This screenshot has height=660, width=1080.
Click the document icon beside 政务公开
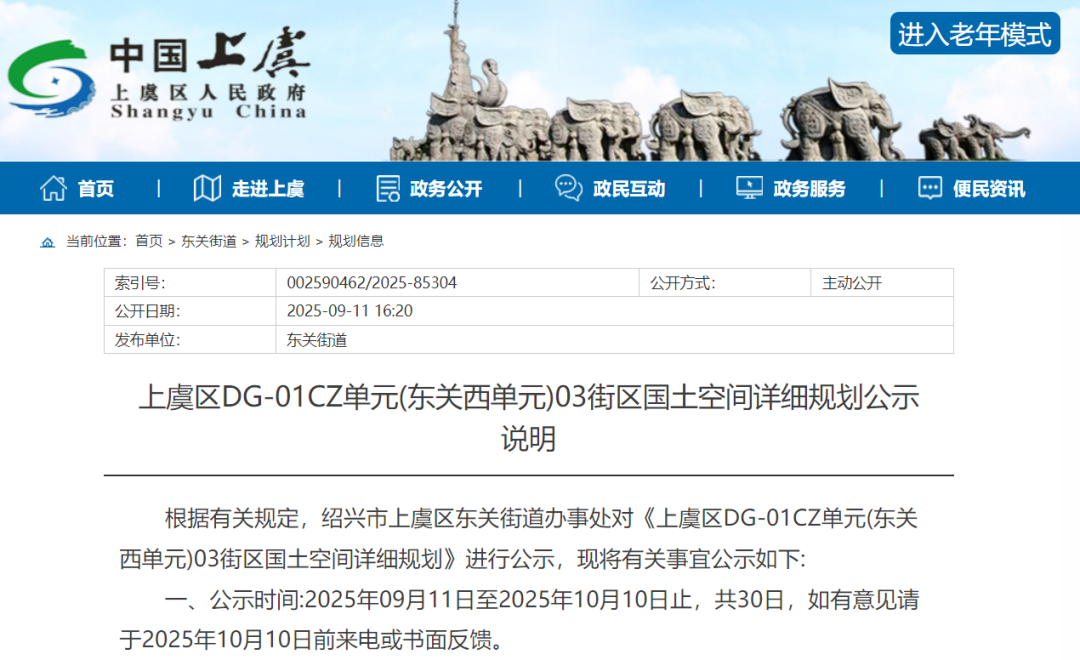[x=388, y=188]
